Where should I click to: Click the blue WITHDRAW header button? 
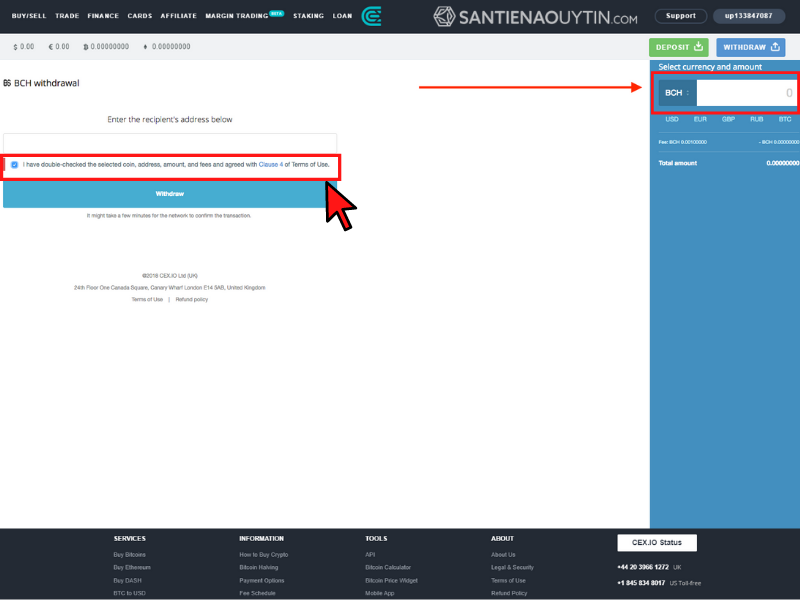(x=751, y=47)
